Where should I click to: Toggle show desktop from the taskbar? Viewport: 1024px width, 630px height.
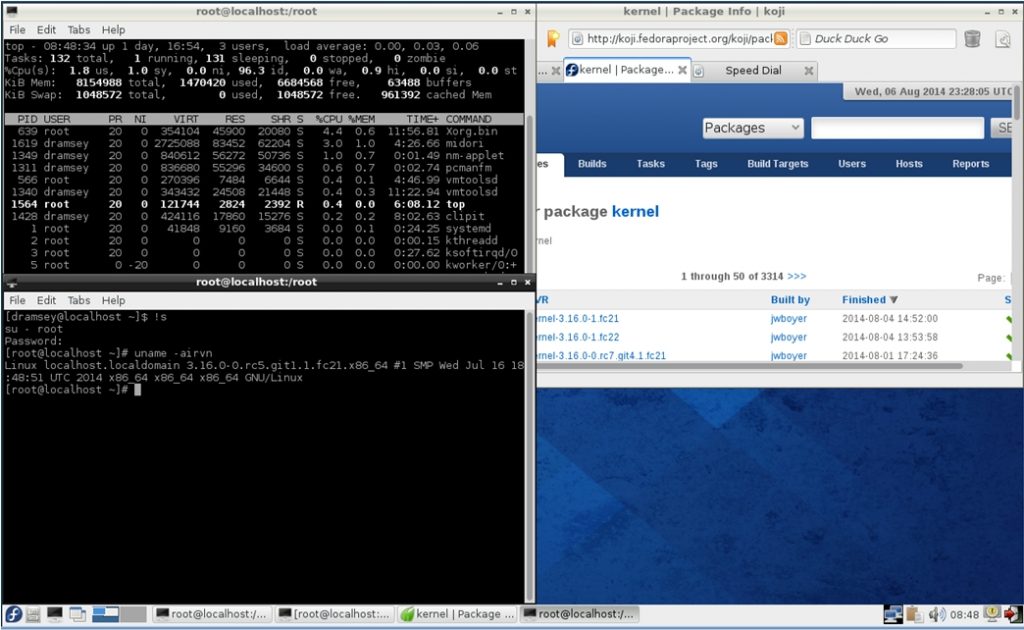pyautogui.click(x=77, y=614)
